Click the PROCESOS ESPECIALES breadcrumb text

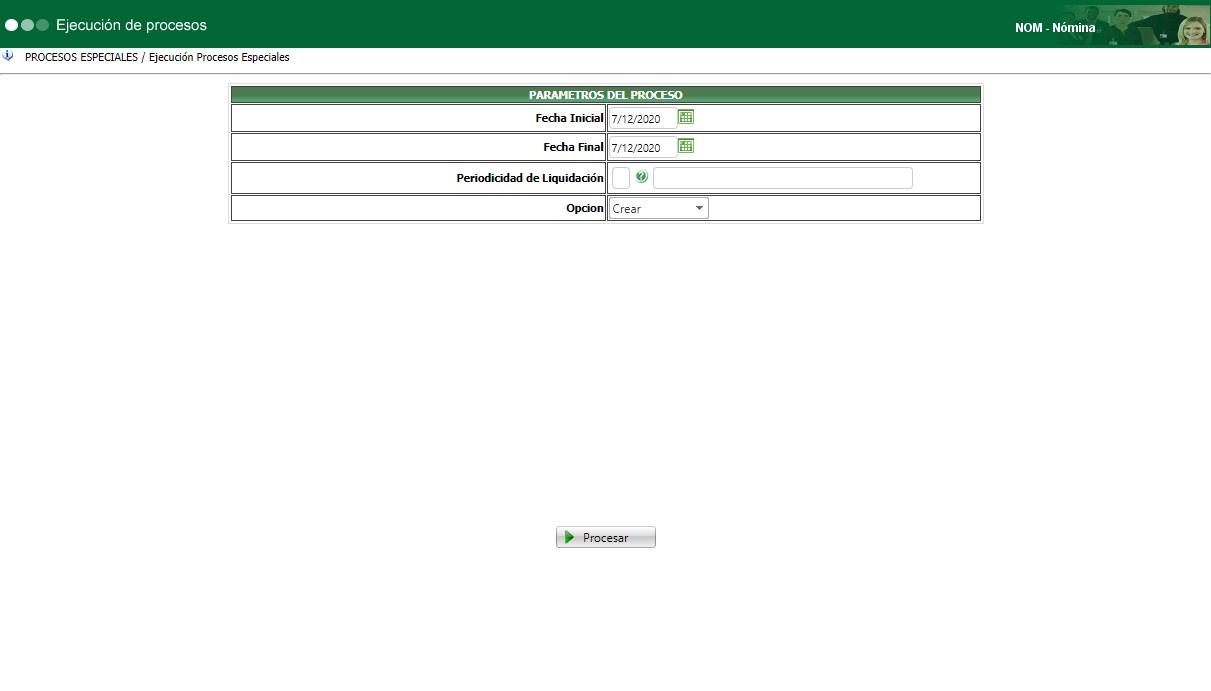(81, 57)
